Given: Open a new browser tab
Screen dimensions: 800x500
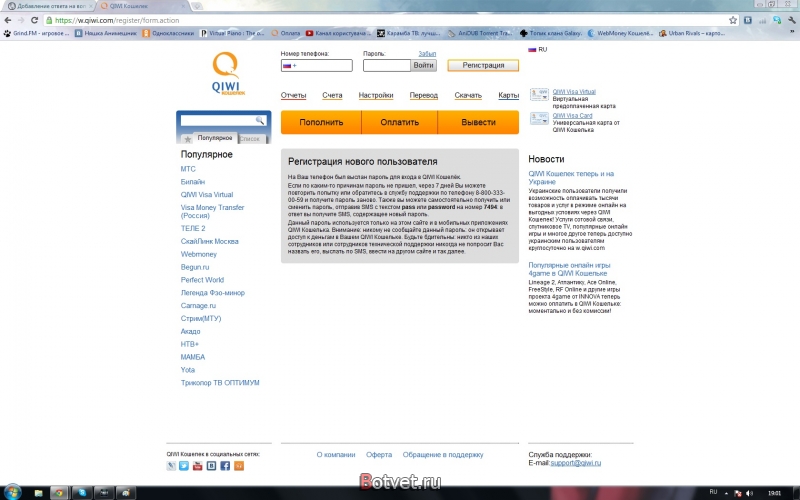Looking at the screenshot, I should pyautogui.click(x=197, y=6).
